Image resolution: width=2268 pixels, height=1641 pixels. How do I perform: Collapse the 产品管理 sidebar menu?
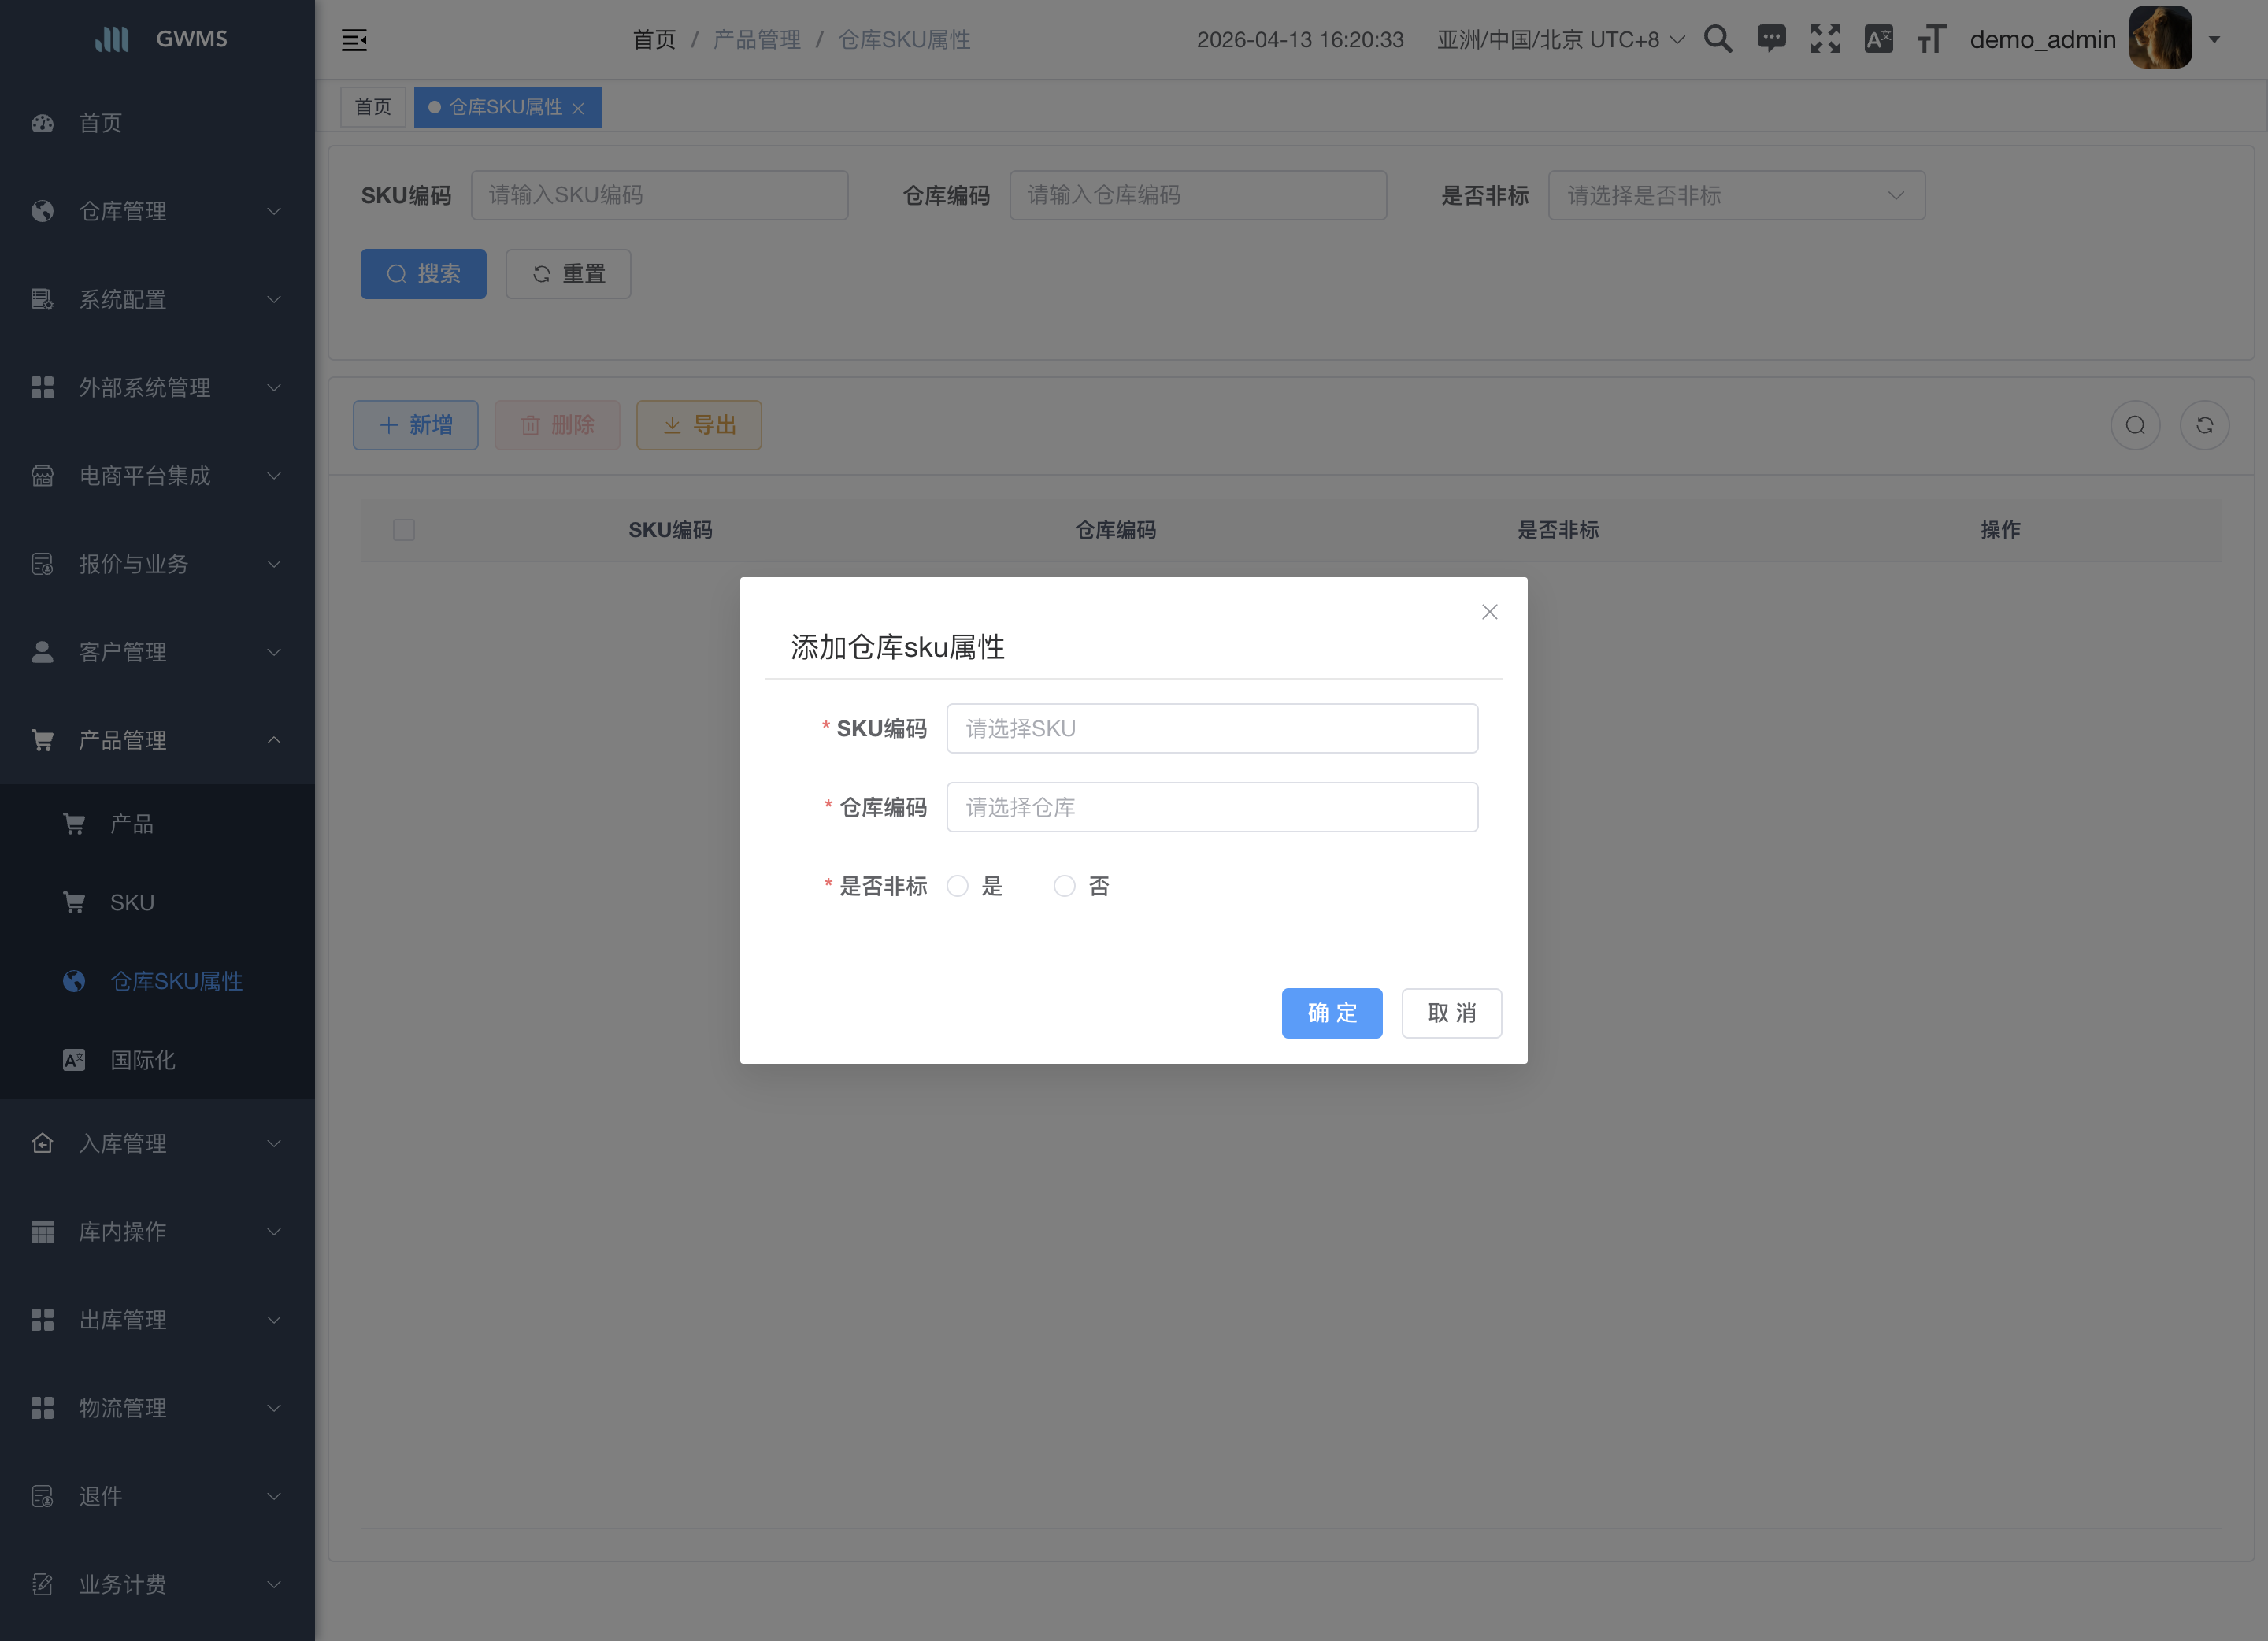(157, 740)
